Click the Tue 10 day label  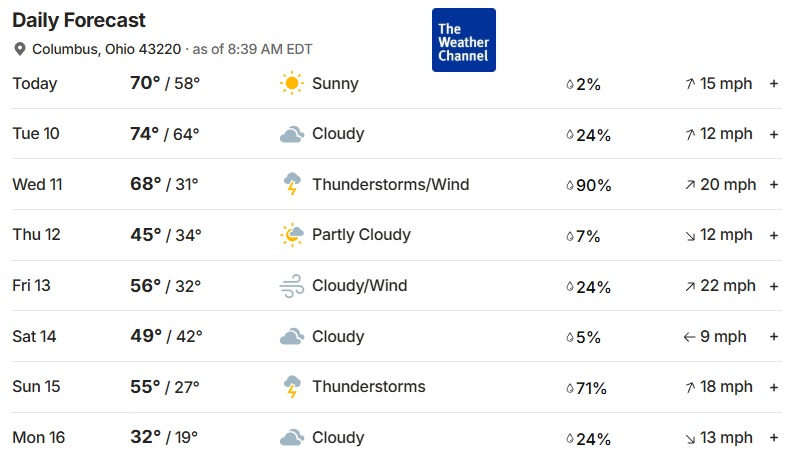[x=36, y=134]
